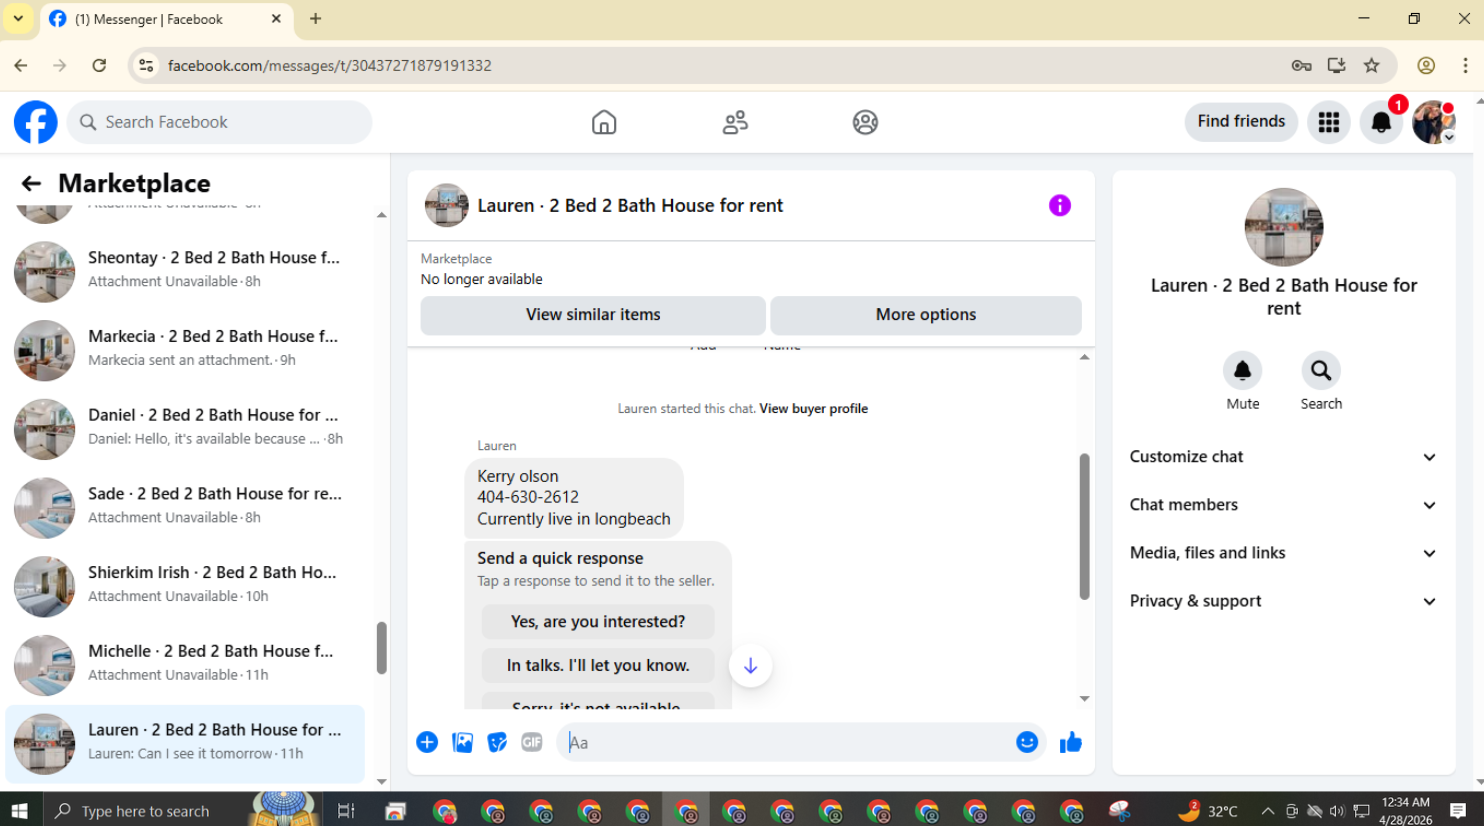Open Chrome tab search dropdown
The width and height of the screenshot is (1484, 826).
tap(18, 19)
